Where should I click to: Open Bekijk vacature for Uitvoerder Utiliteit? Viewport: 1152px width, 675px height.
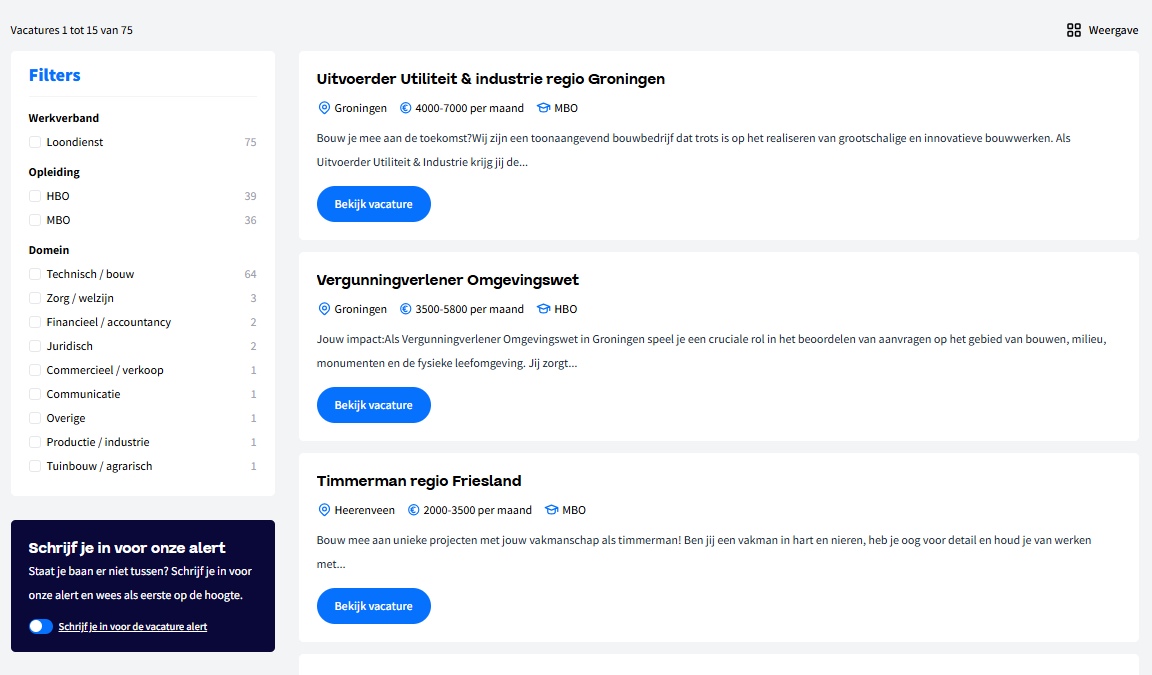(373, 204)
